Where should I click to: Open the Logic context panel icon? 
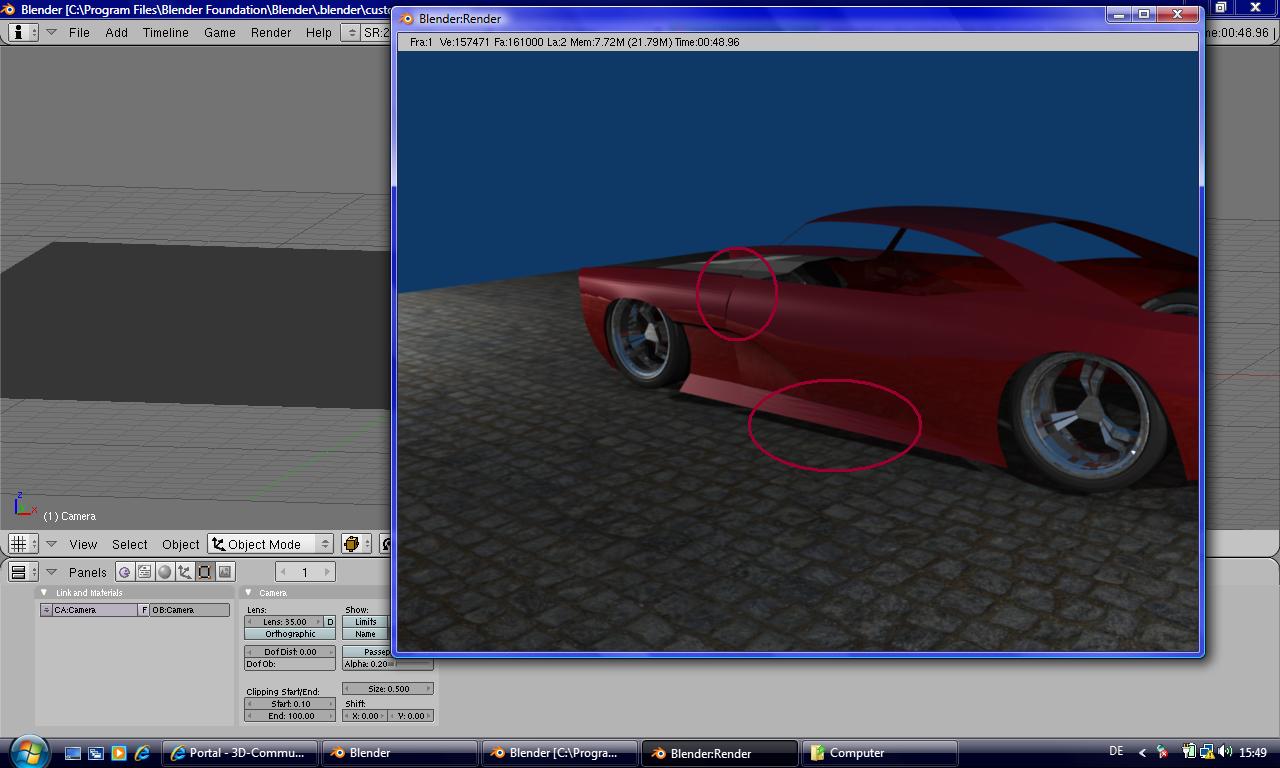coord(125,572)
